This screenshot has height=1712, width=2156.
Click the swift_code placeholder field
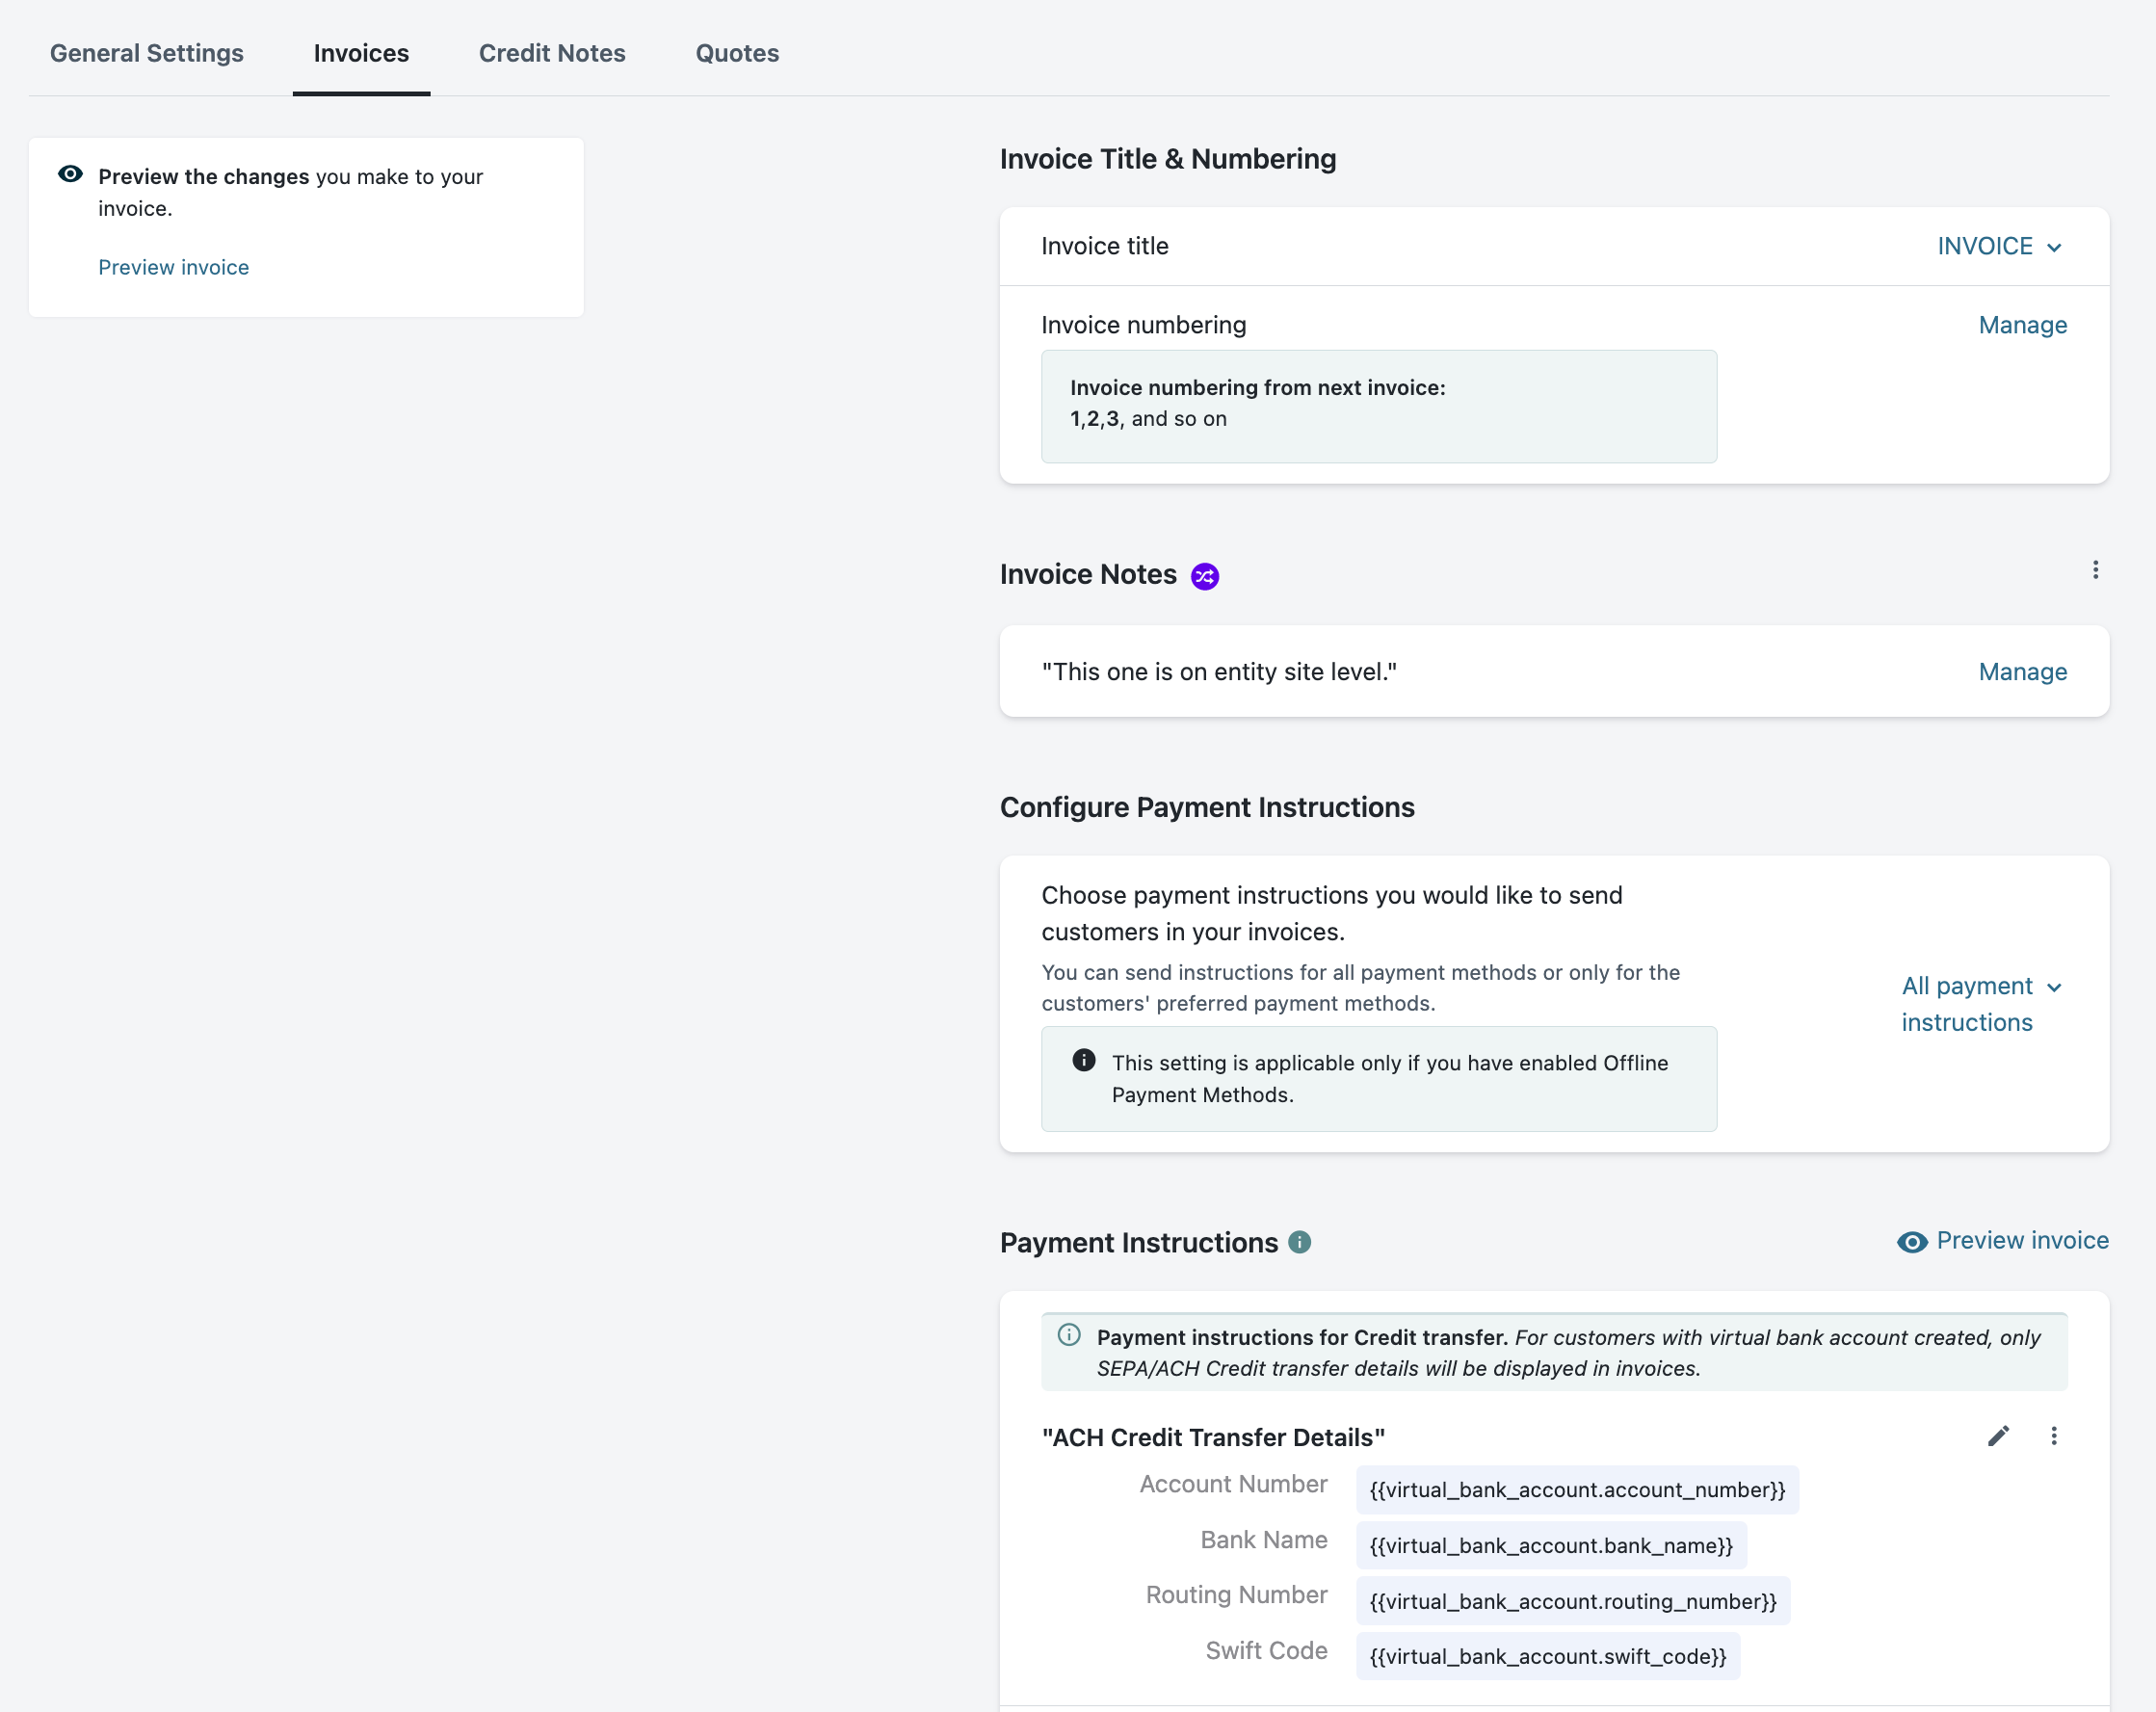point(1547,1656)
